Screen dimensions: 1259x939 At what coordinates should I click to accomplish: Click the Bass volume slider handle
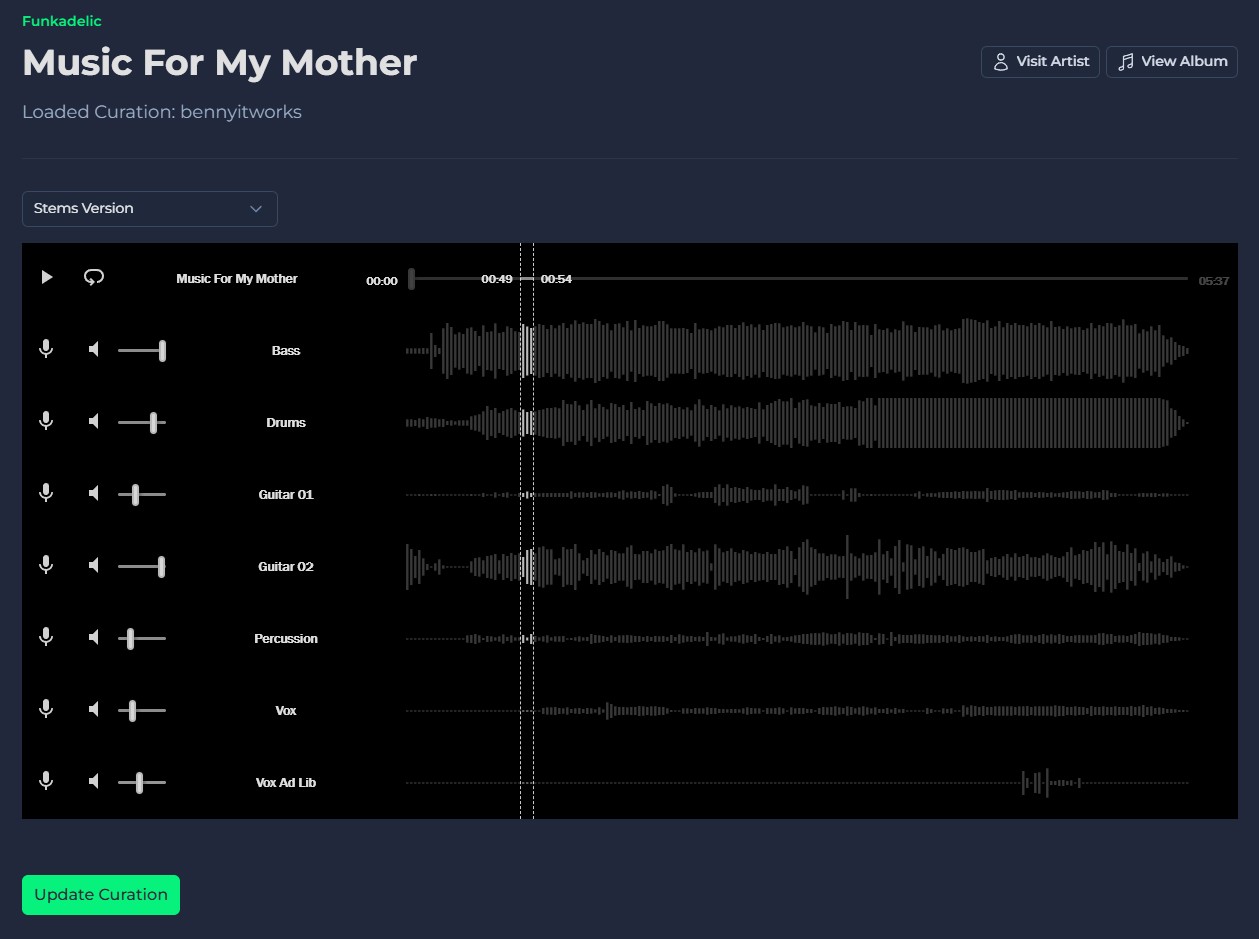162,350
